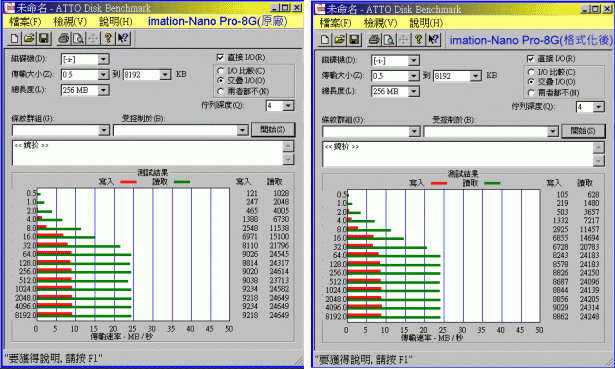
Task: Click the Print icon in left window toolbar
Action: click(64, 38)
